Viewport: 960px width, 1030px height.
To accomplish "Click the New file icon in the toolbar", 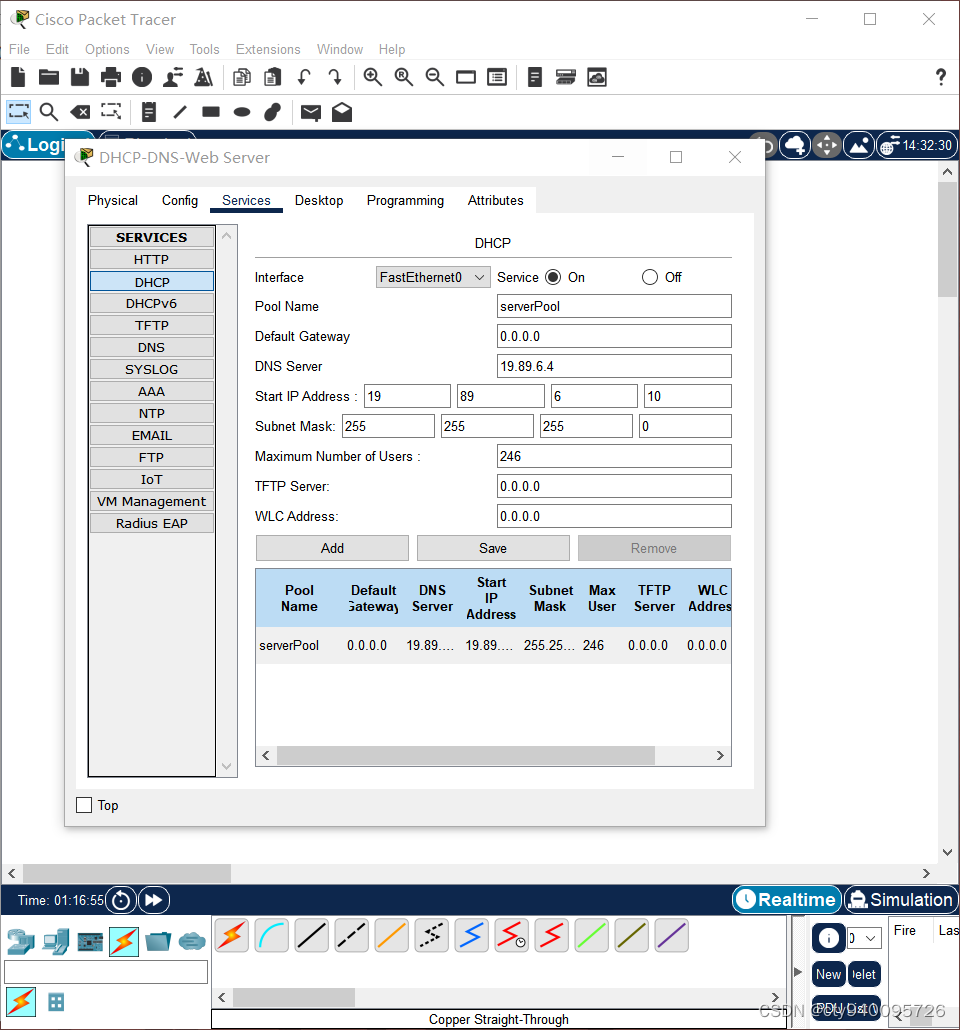I will coord(18,78).
